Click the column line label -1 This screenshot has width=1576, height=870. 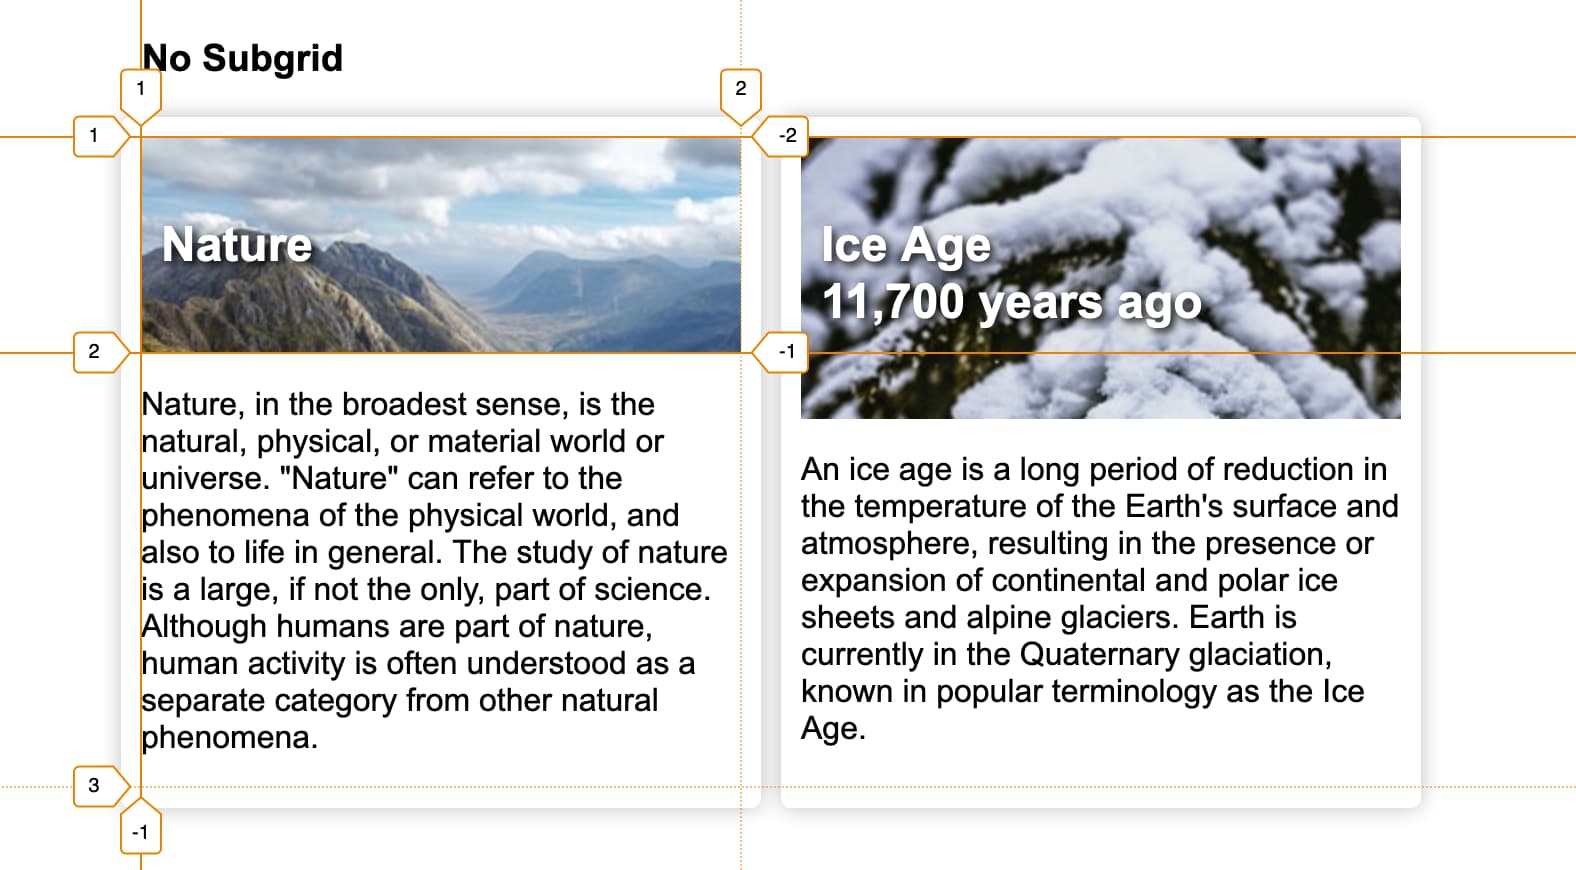140,832
